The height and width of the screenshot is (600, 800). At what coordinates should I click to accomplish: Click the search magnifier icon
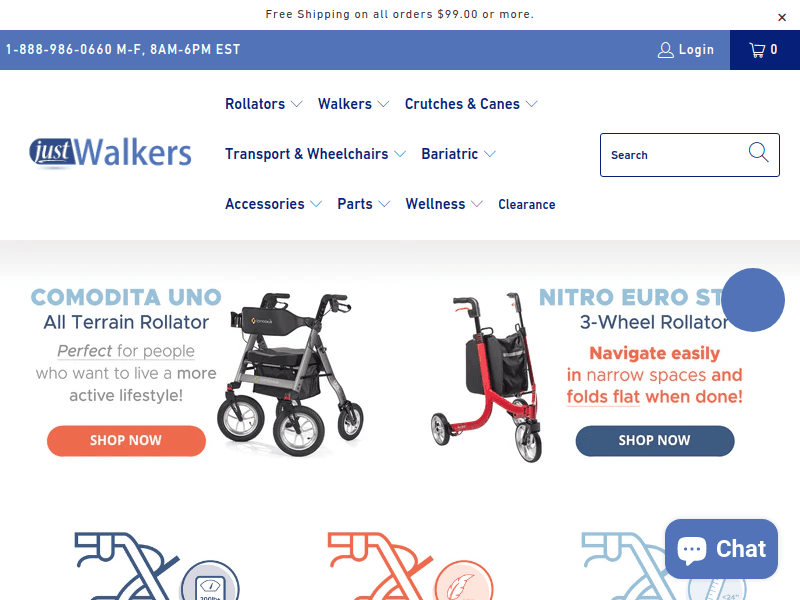click(758, 152)
